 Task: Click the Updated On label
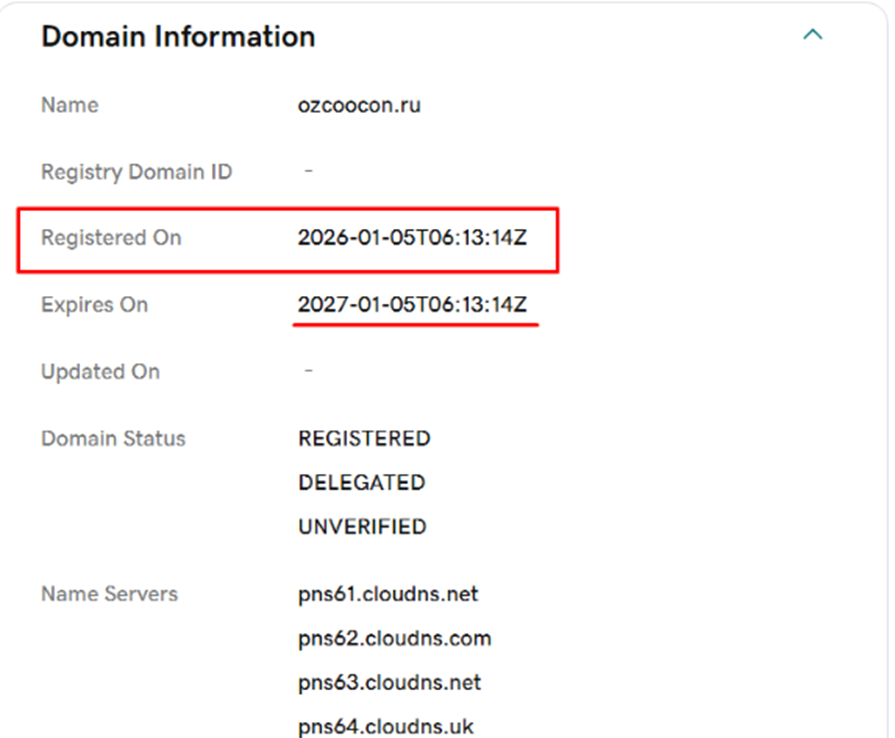pyautogui.click(x=100, y=372)
